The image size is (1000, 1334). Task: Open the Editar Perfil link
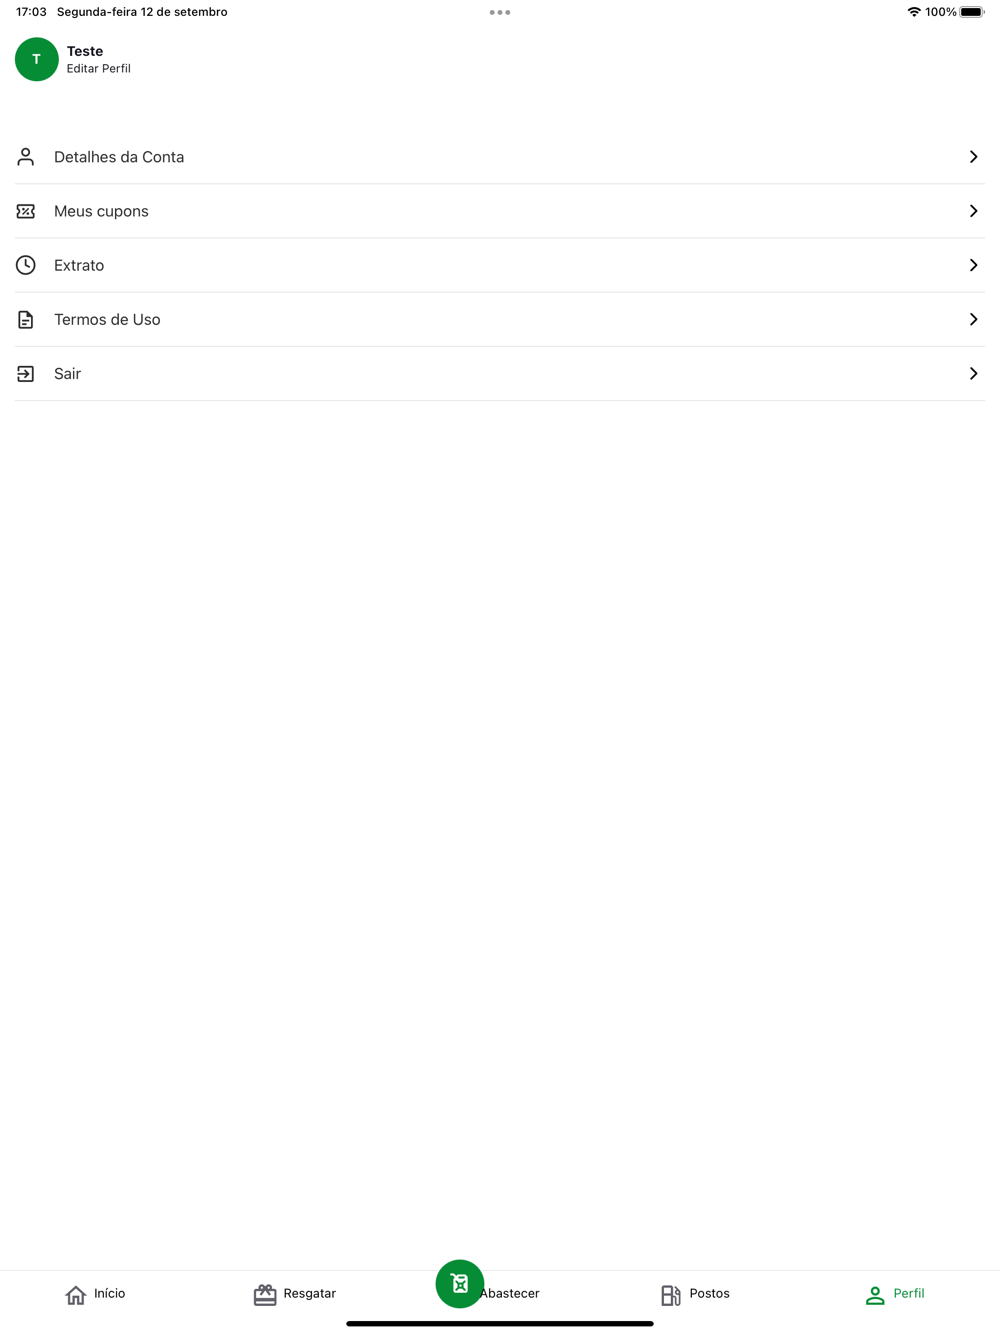click(x=99, y=69)
